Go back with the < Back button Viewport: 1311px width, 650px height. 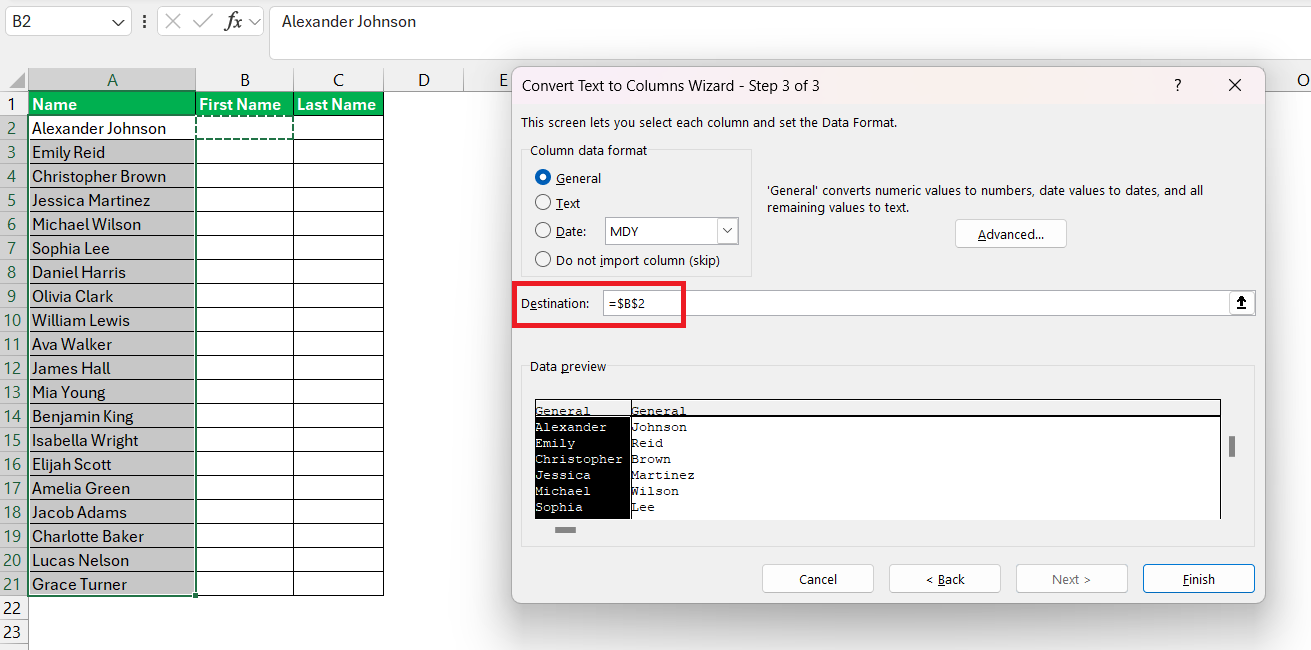[x=945, y=579]
